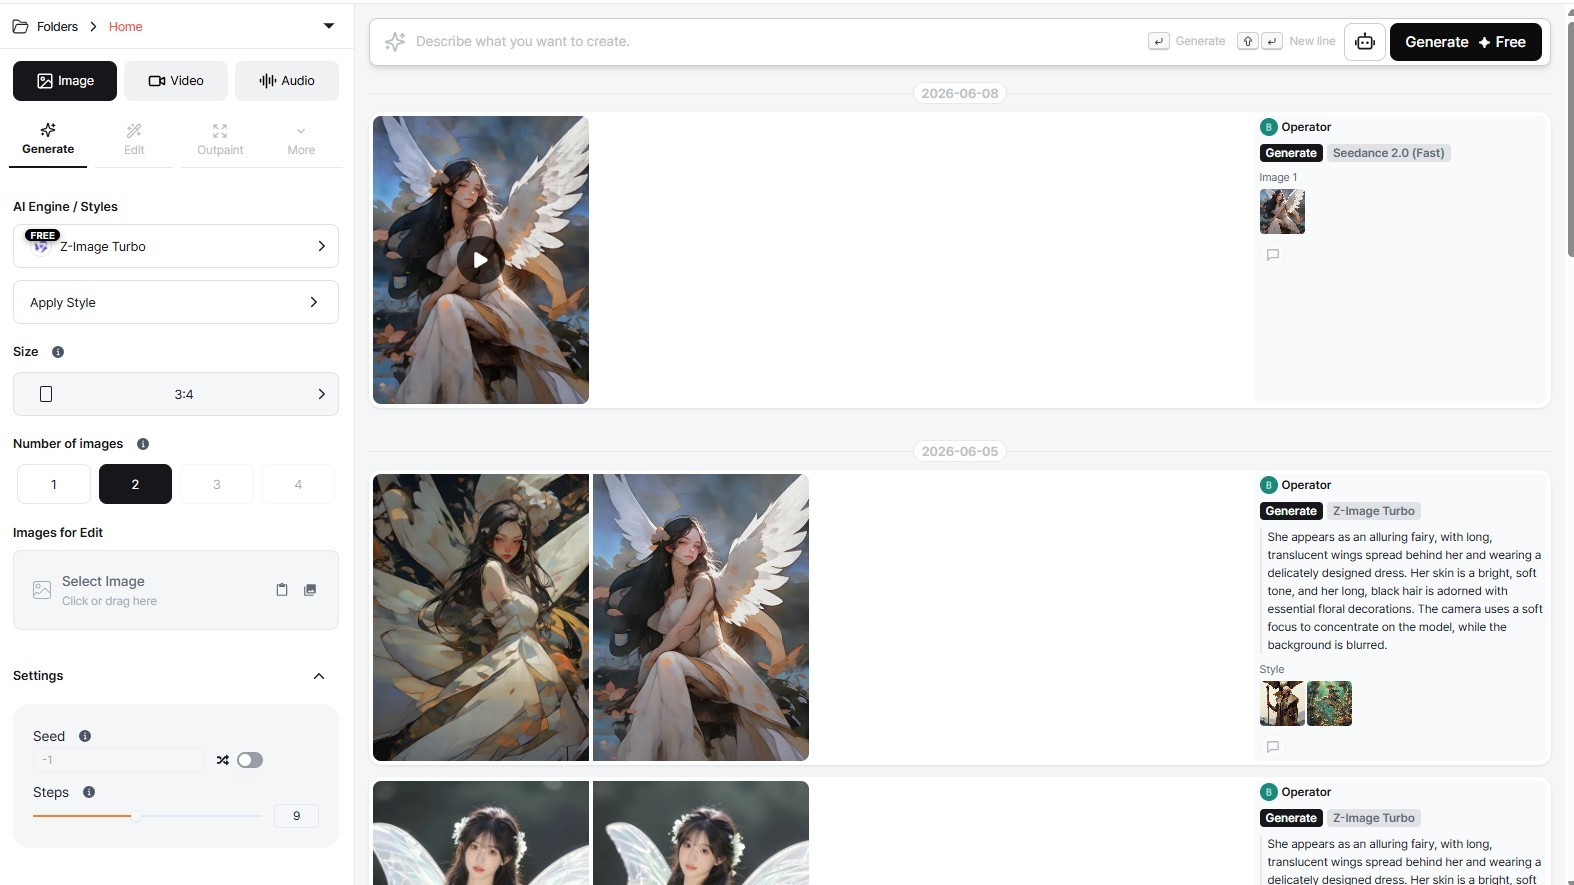Select the Outpaint sub-tab
The width and height of the screenshot is (1574, 885).
coord(220,139)
